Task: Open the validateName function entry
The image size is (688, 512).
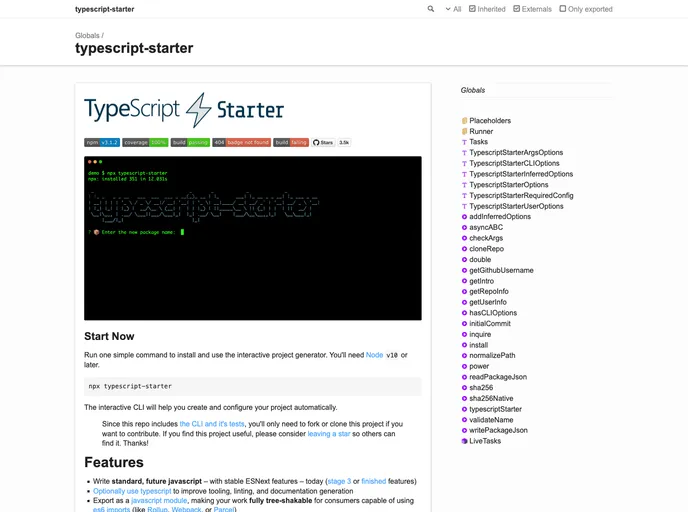Action: 491,420
